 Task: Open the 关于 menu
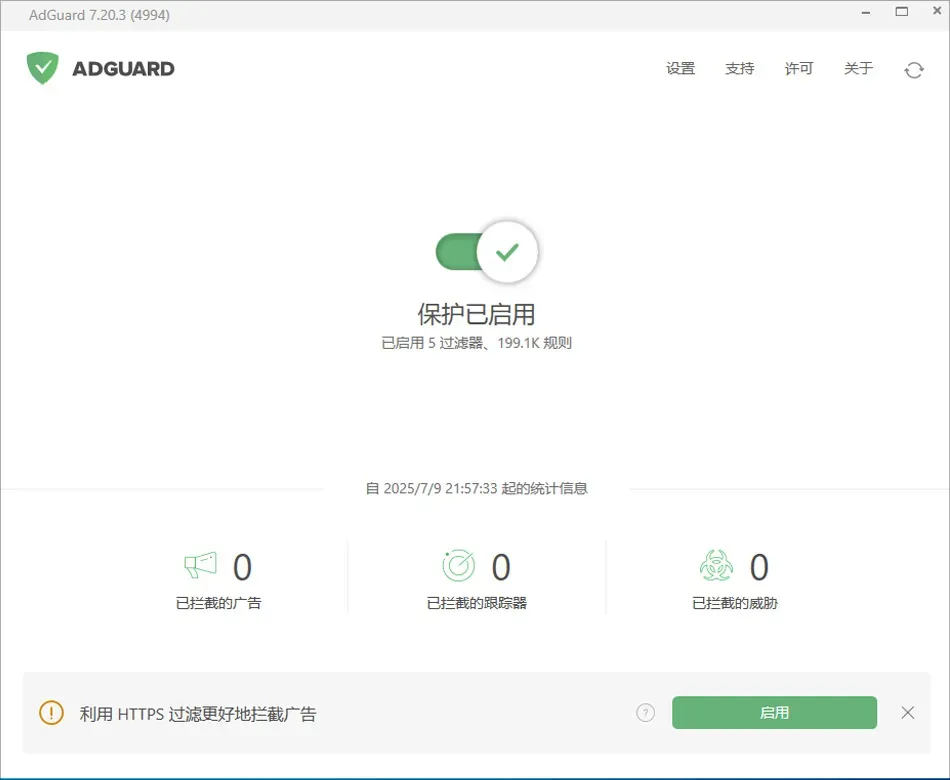pos(859,68)
